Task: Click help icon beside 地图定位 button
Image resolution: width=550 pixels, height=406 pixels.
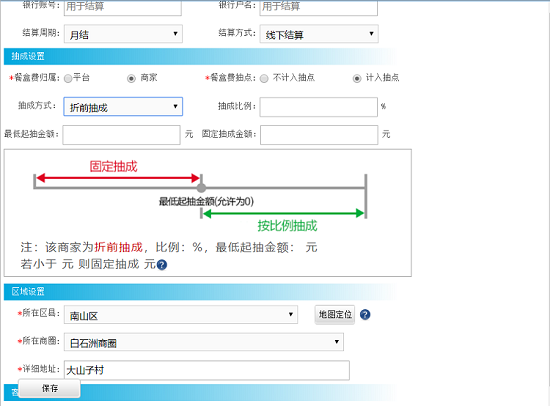Action: (x=365, y=314)
